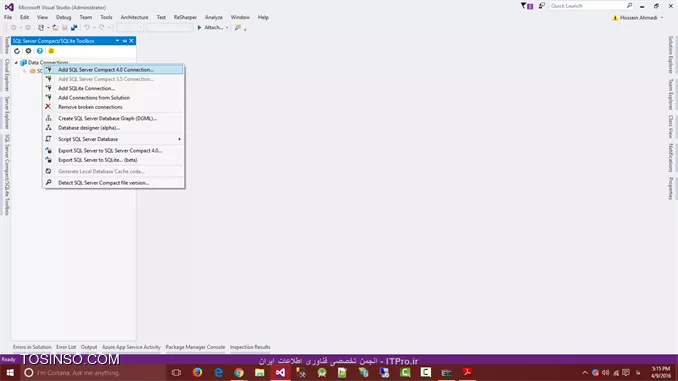Click the taskbar clock and date
Image resolution: width=678 pixels, height=381 pixels.
pos(661,372)
